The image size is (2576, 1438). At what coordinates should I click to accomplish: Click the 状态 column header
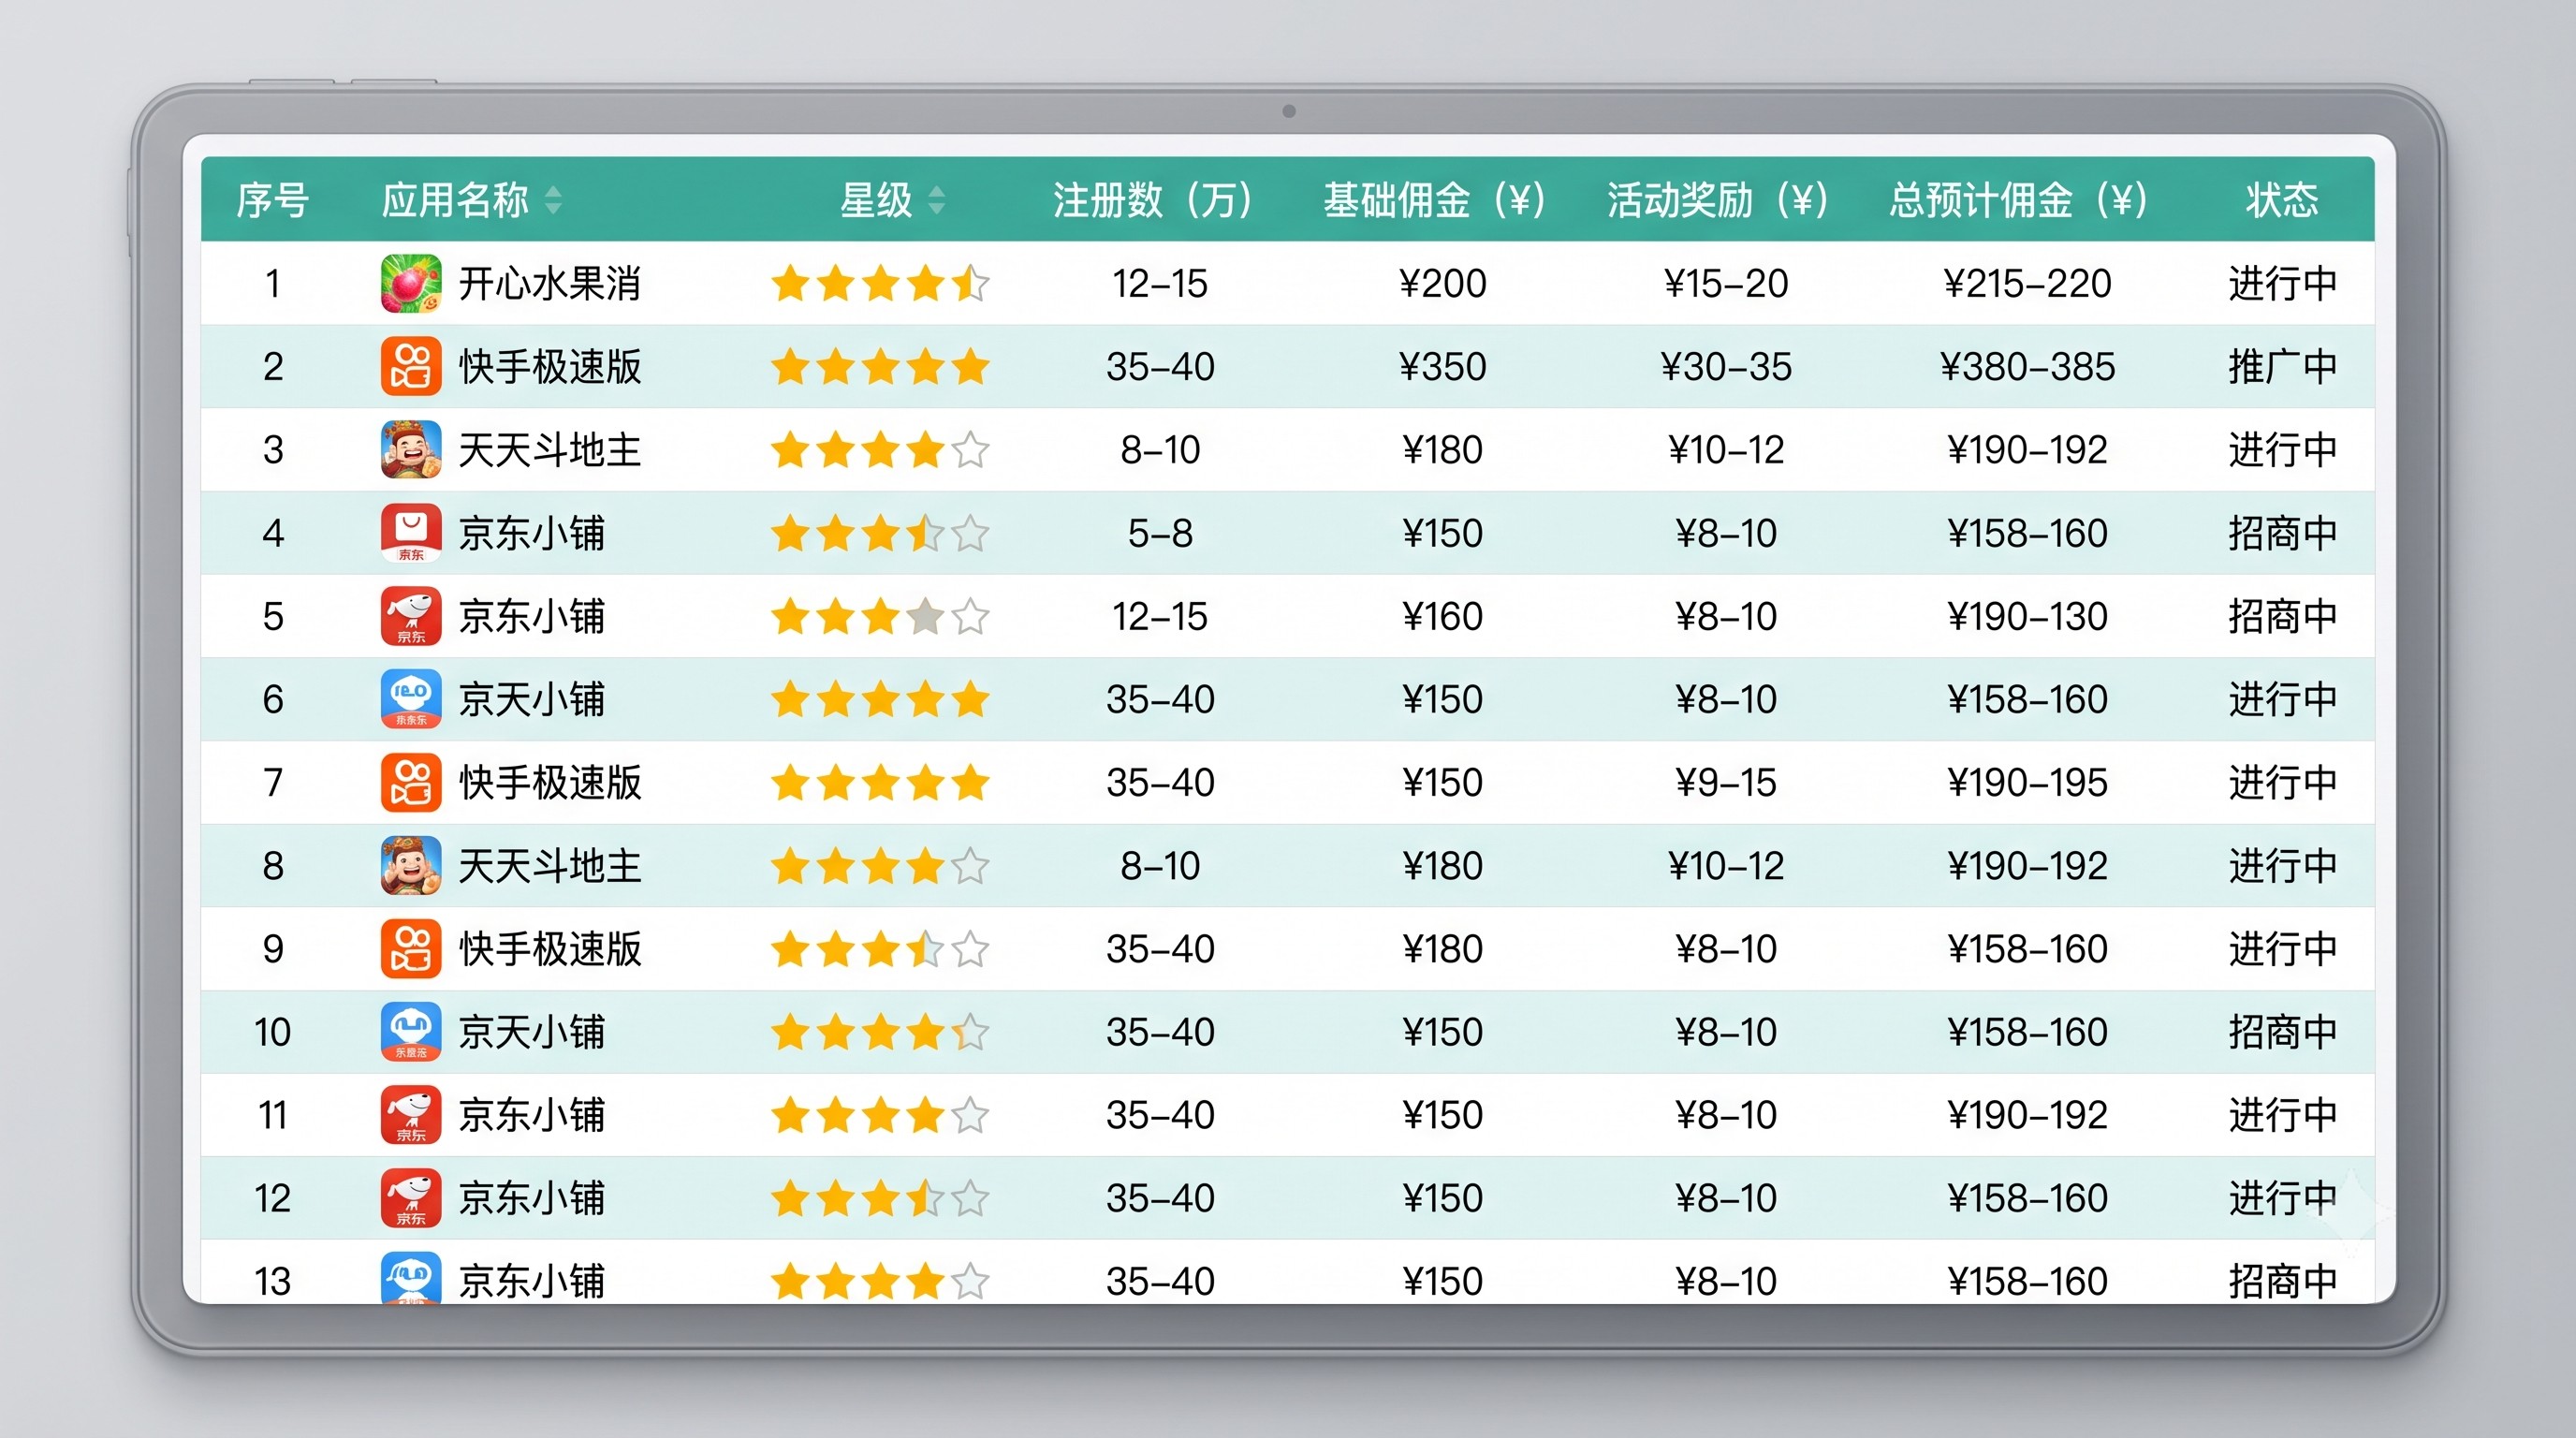tap(2282, 200)
